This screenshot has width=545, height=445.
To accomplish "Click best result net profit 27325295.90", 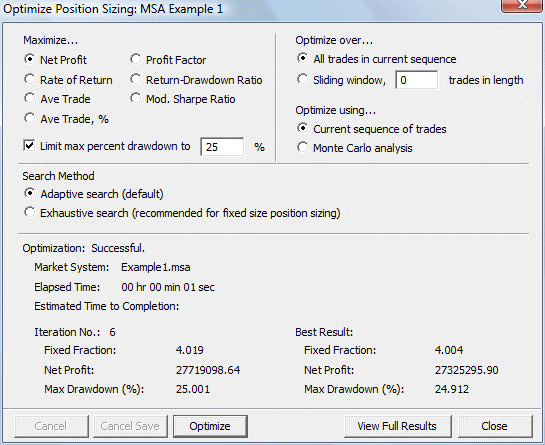I will [x=466, y=370].
